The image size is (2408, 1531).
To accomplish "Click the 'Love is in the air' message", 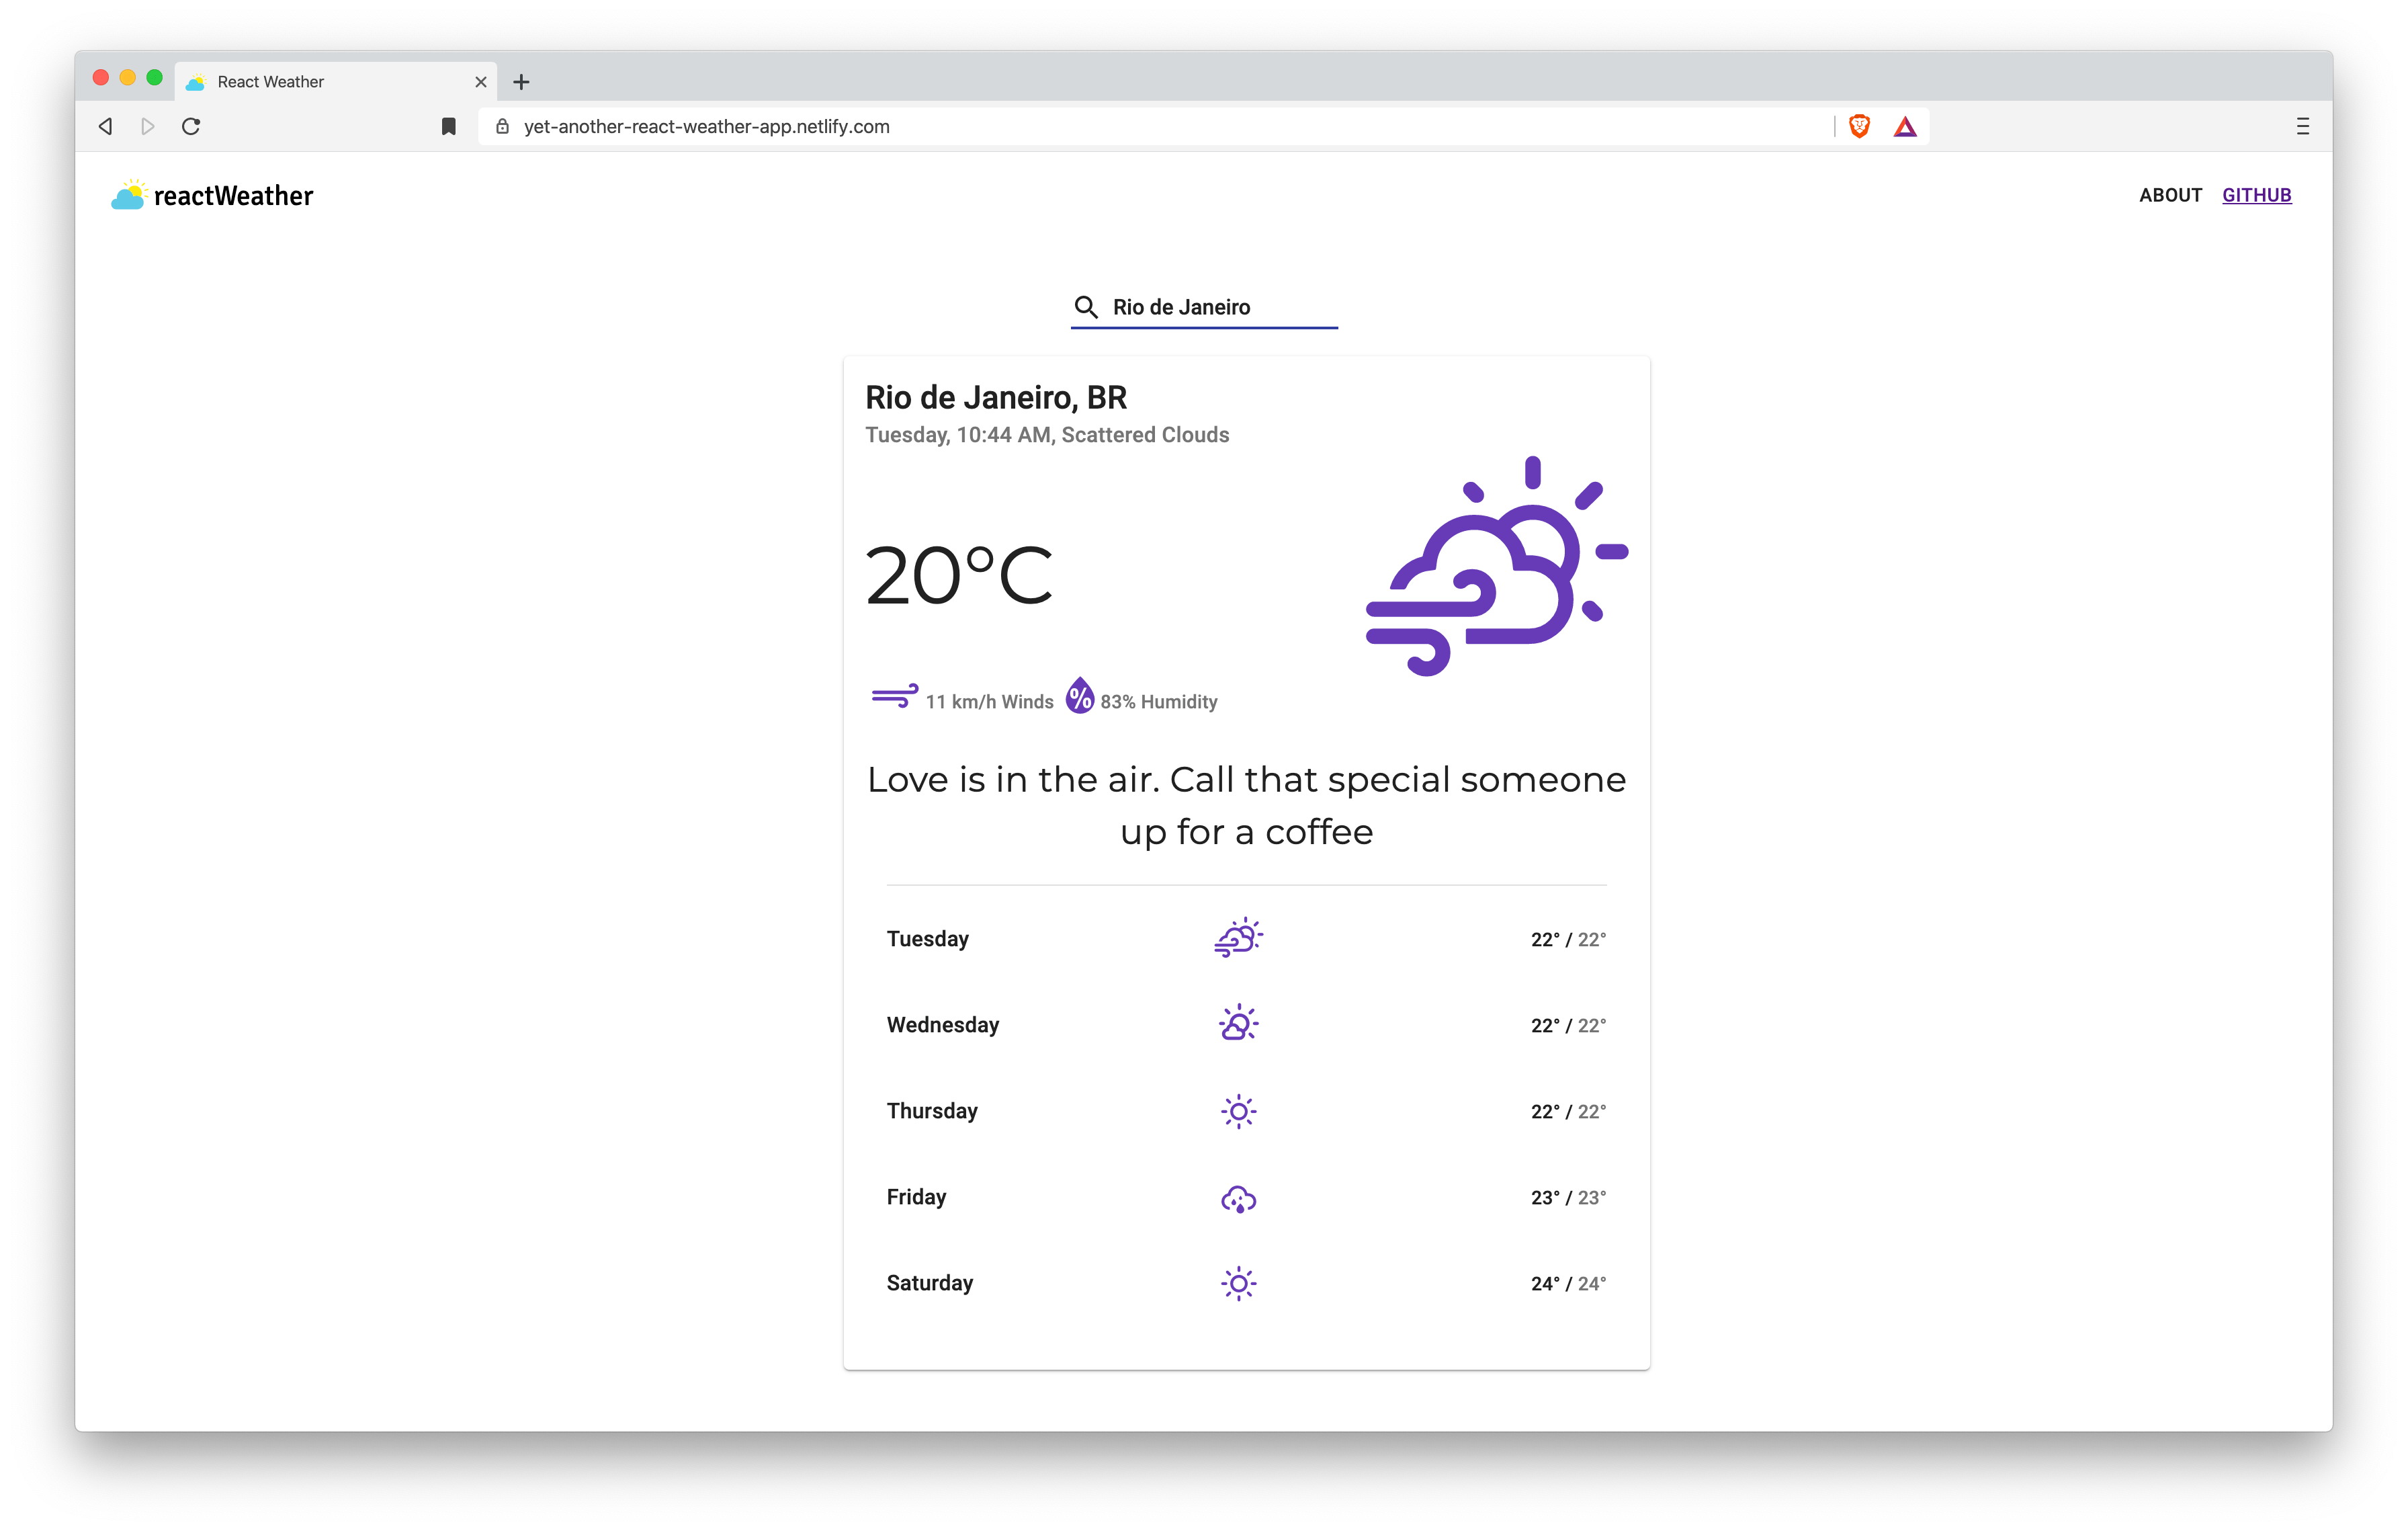I will pos(1247,805).
